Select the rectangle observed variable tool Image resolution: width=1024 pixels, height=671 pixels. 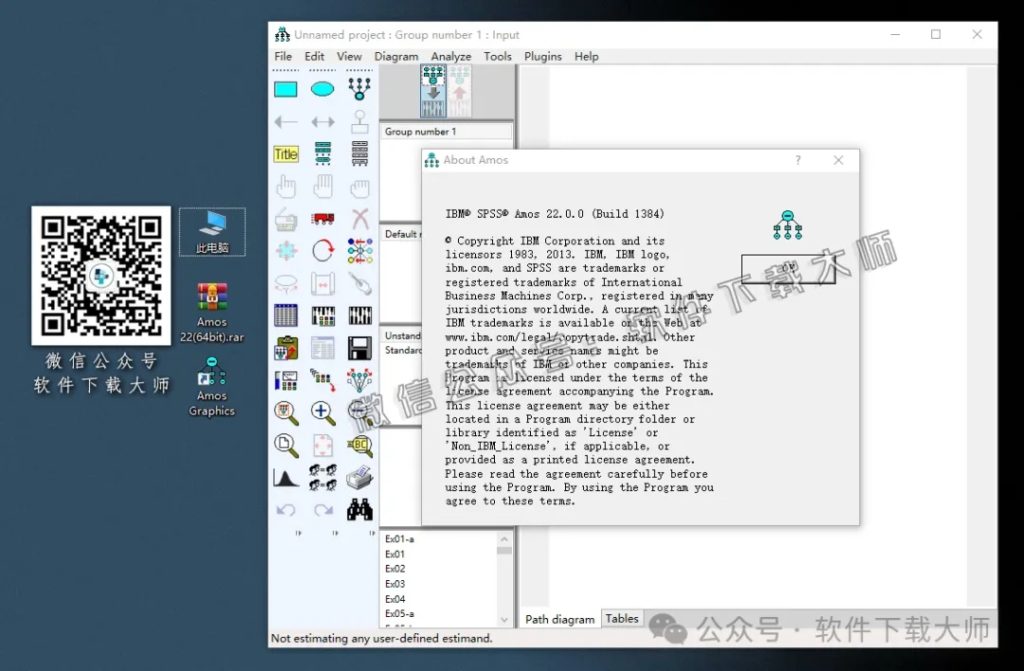[286, 89]
